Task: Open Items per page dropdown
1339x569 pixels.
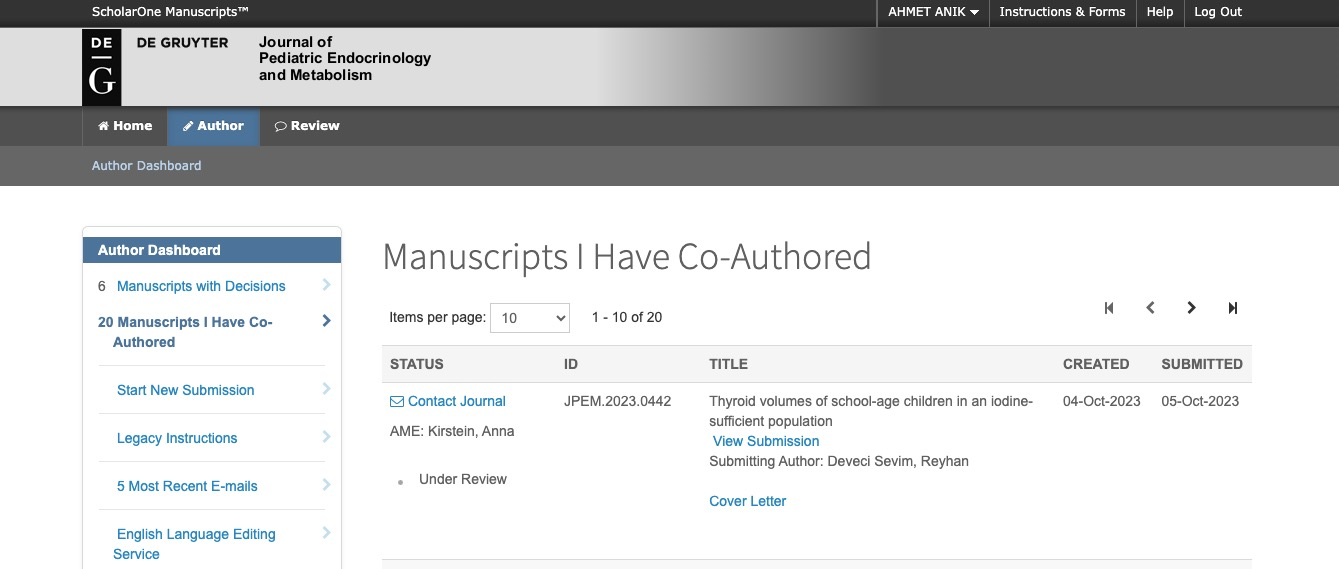Action: pos(529,318)
